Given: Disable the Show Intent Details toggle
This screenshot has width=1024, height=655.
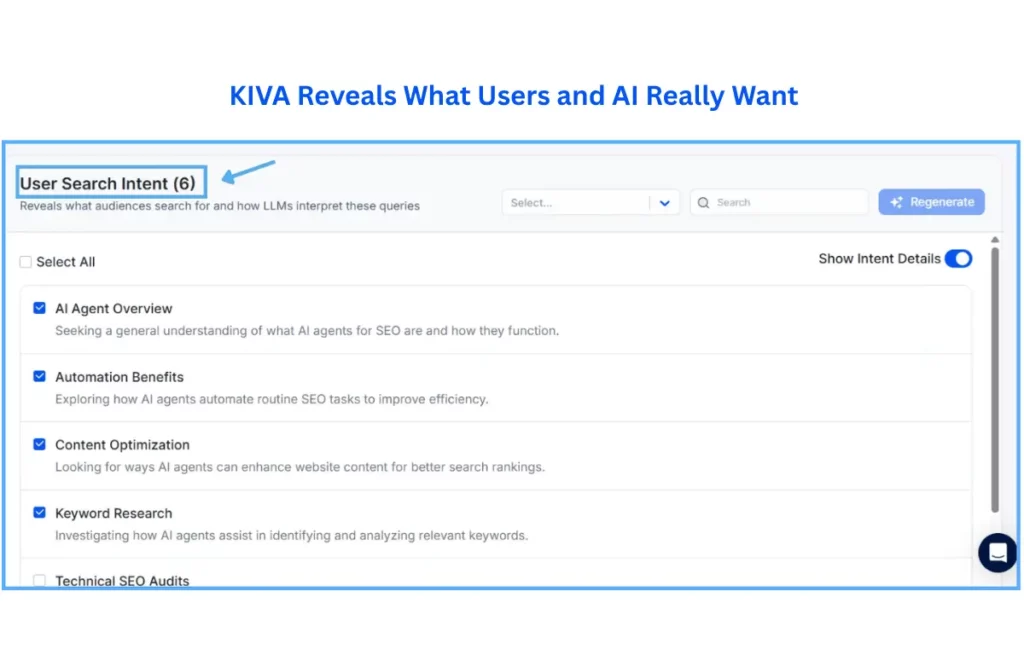Looking at the screenshot, I should point(958,258).
